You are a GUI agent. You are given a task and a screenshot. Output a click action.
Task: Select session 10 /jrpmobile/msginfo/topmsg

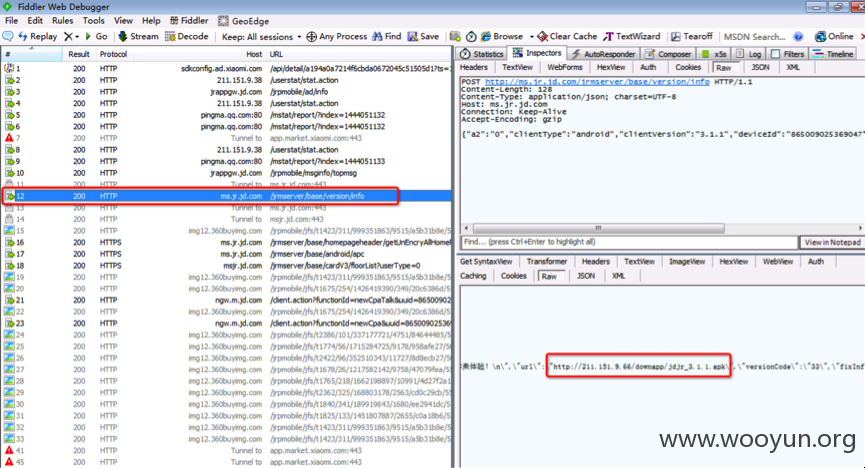click(x=226, y=173)
